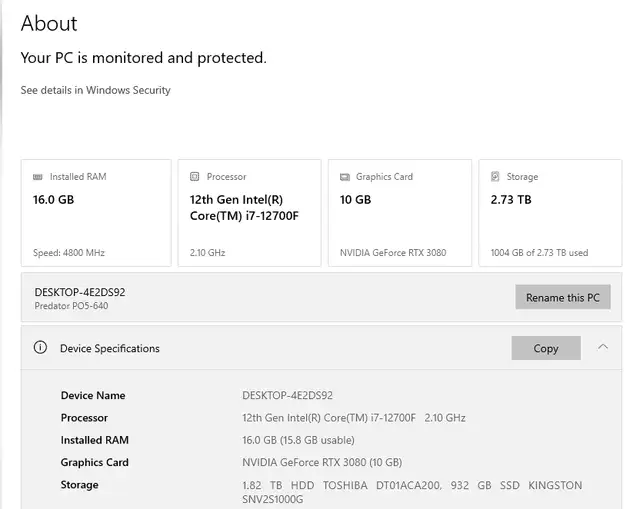Screen dimensions: 640x509
Task: Click the Storage drive icon
Action: [495, 176]
